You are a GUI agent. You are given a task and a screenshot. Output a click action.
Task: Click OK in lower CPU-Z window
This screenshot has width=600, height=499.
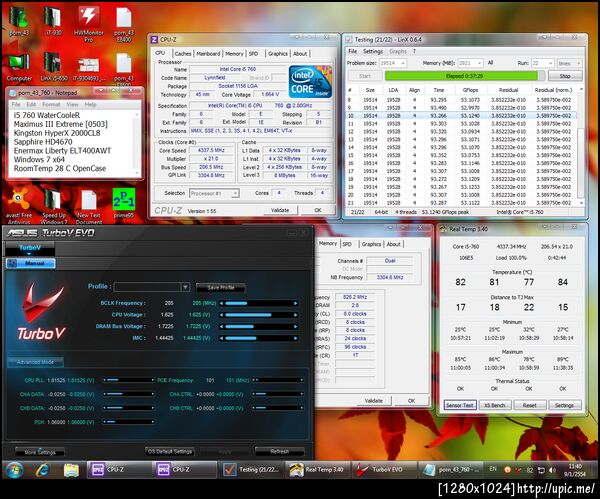[x=411, y=401]
